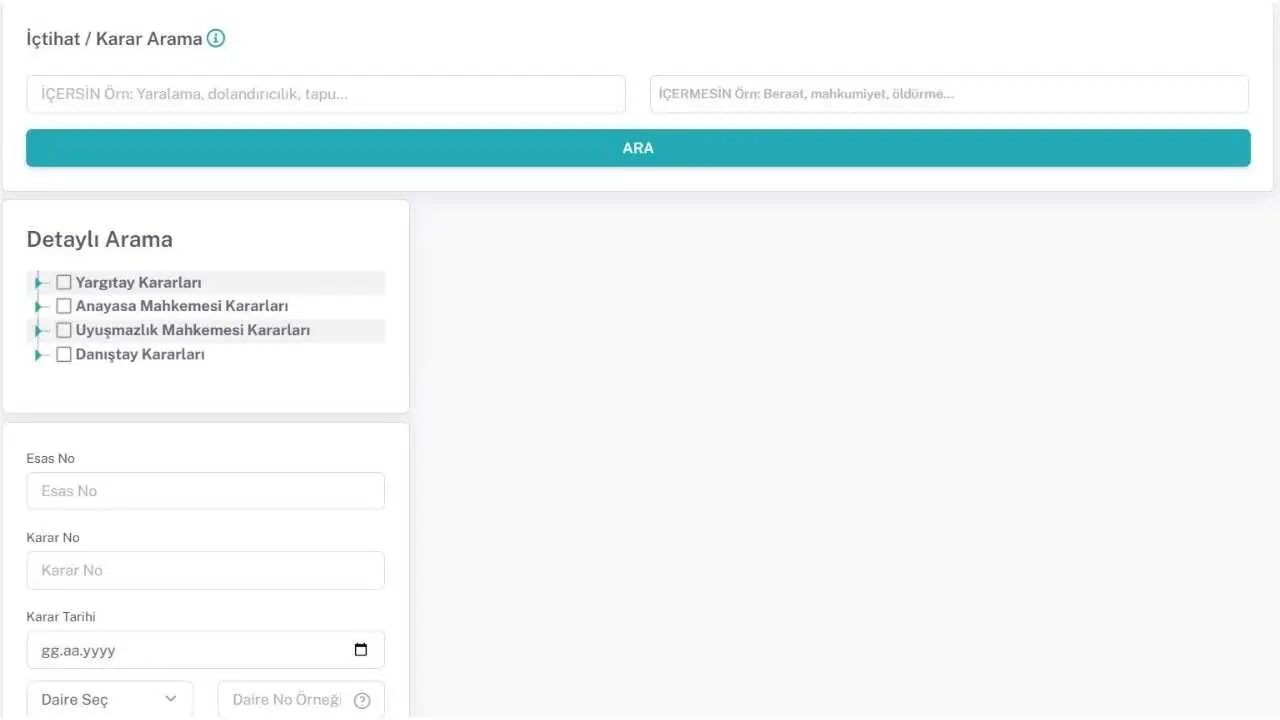Tick the Anayasa Mahkemesi Kararları checkbox
The height and width of the screenshot is (720, 1280).
[64, 306]
